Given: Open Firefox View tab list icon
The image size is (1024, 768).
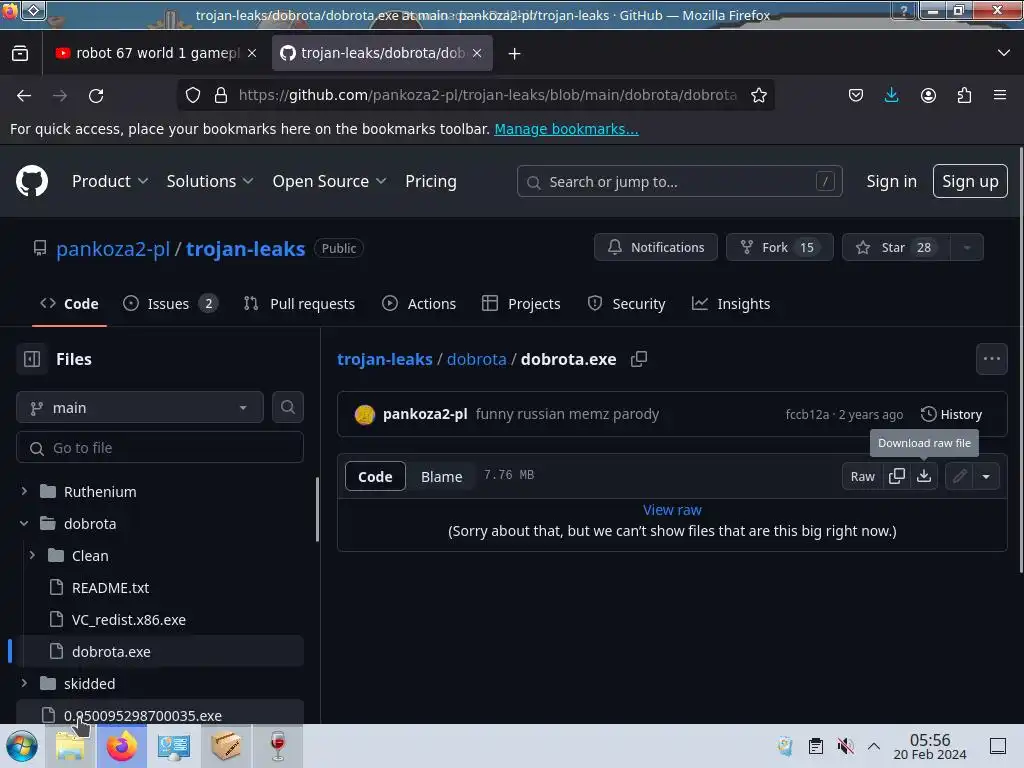Looking at the screenshot, I should 20,54.
